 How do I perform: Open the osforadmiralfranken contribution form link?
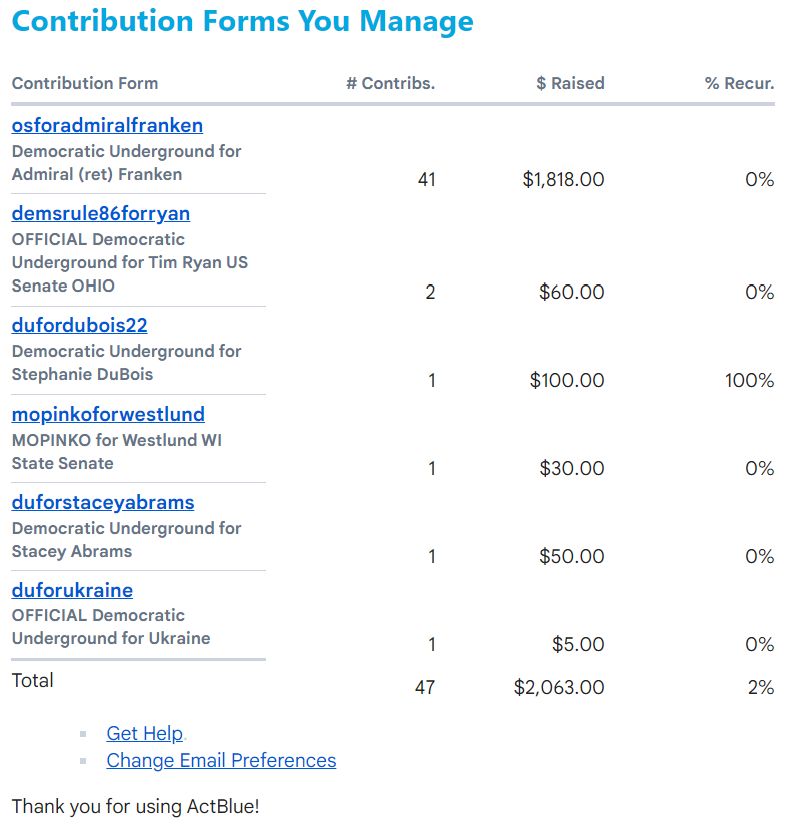click(x=107, y=126)
